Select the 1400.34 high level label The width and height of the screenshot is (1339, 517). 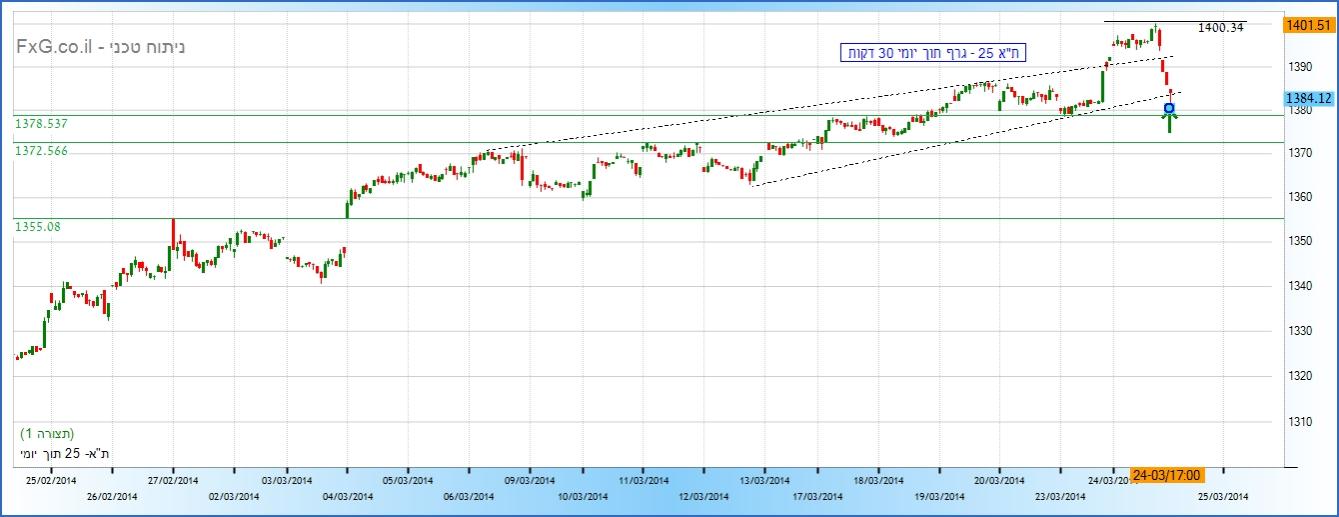click(1219, 28)
